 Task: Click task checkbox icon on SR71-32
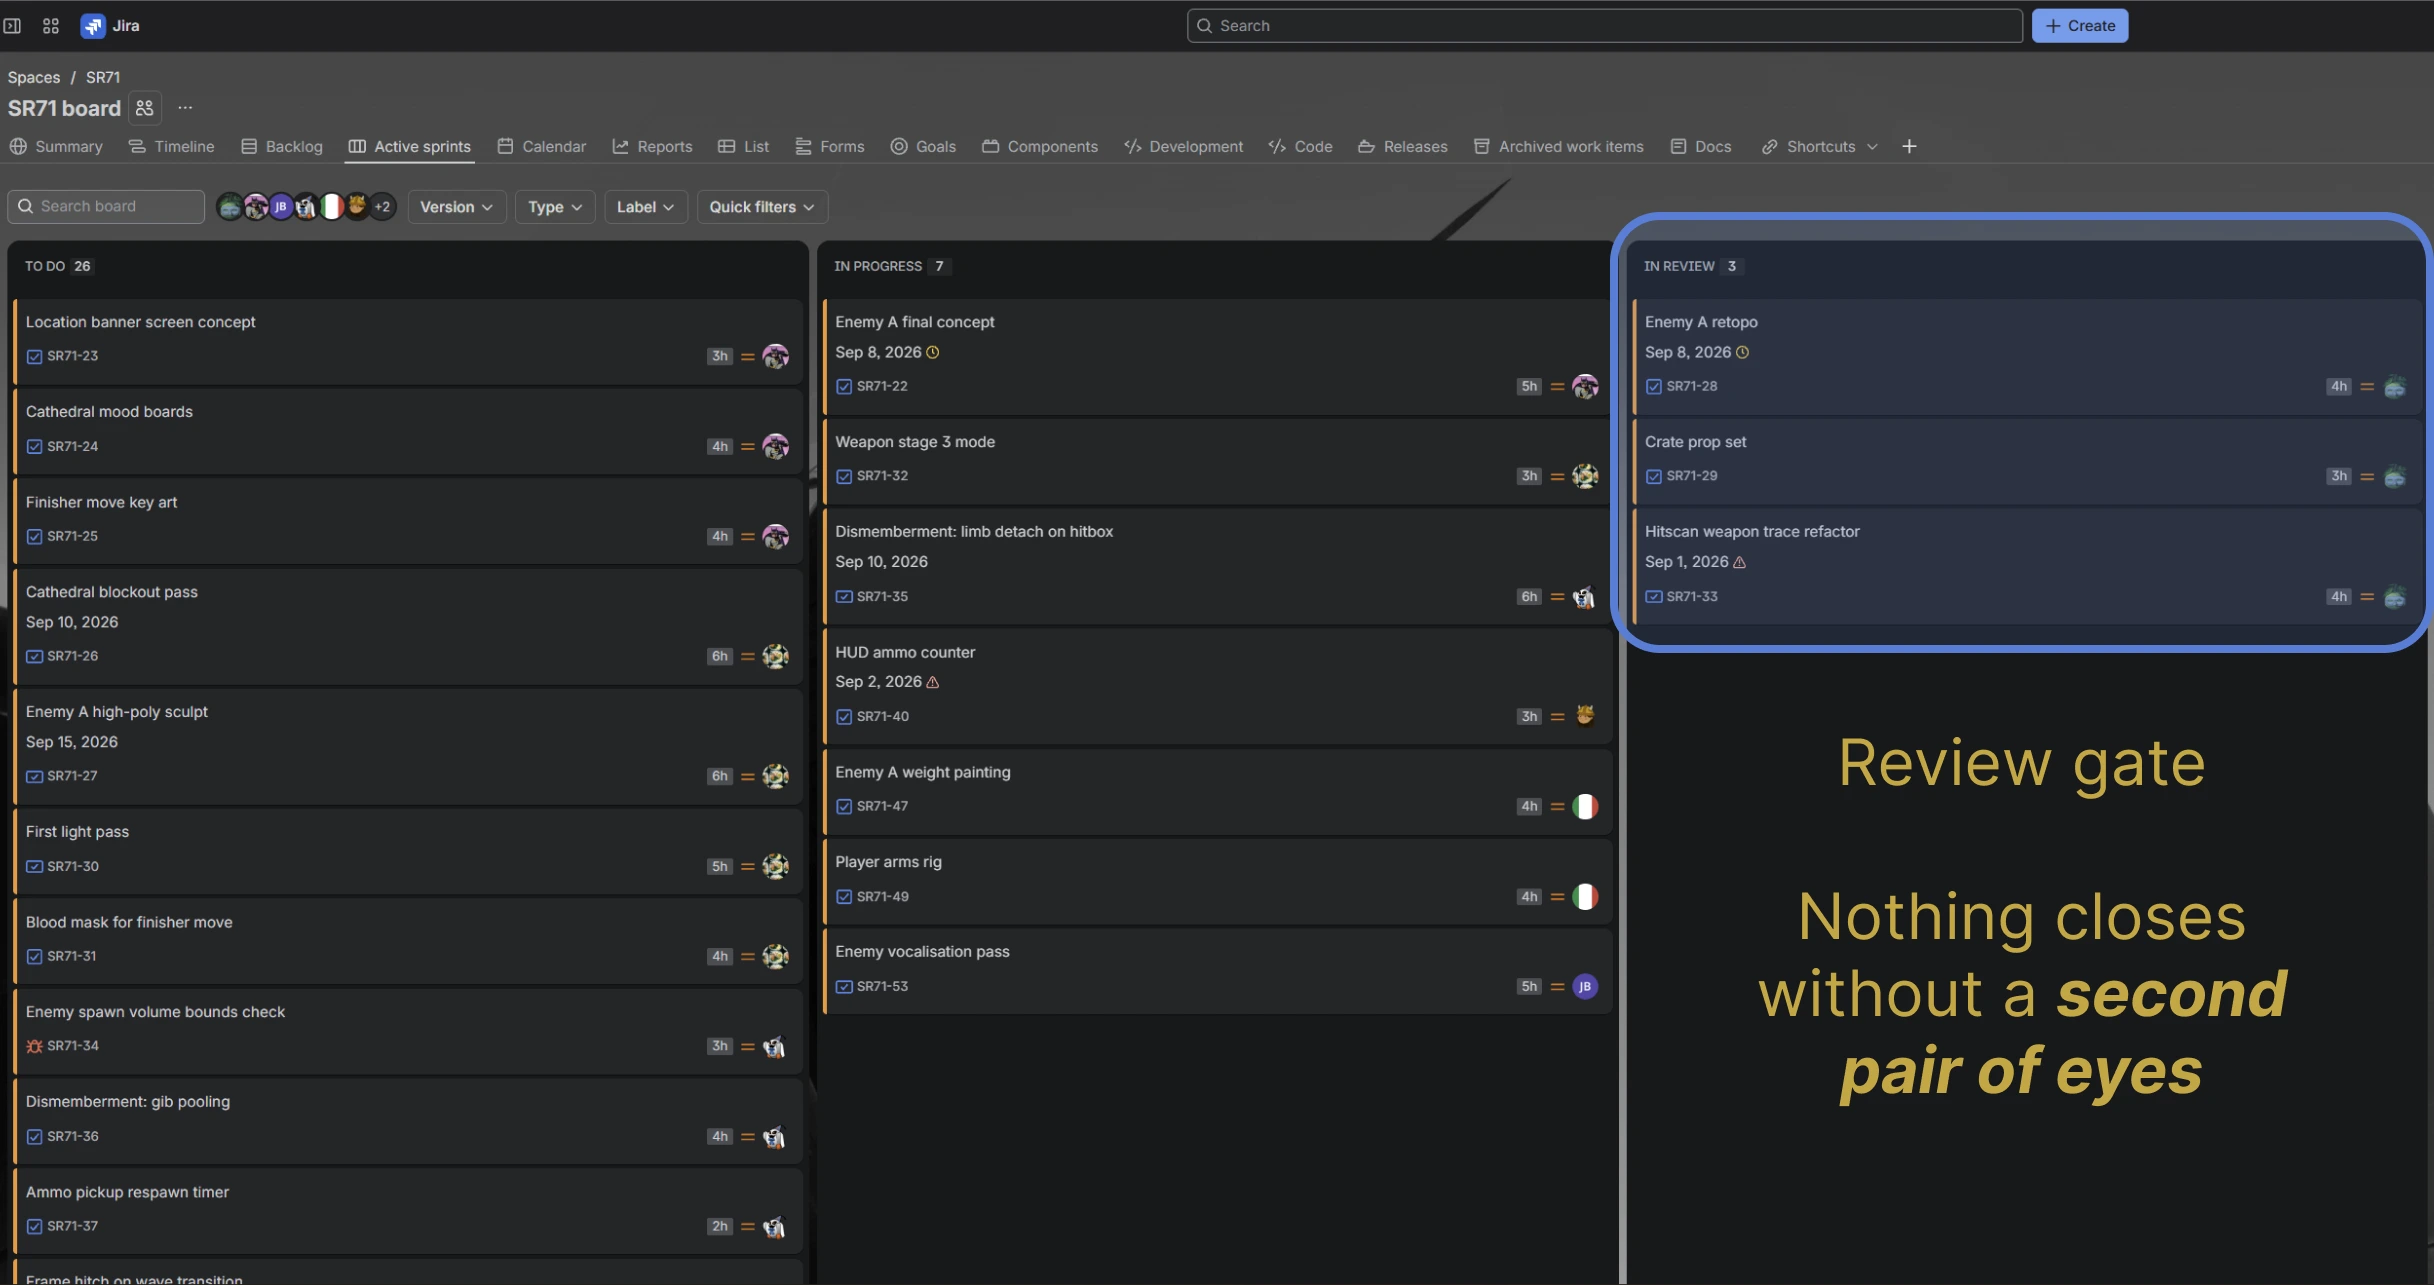844,476
